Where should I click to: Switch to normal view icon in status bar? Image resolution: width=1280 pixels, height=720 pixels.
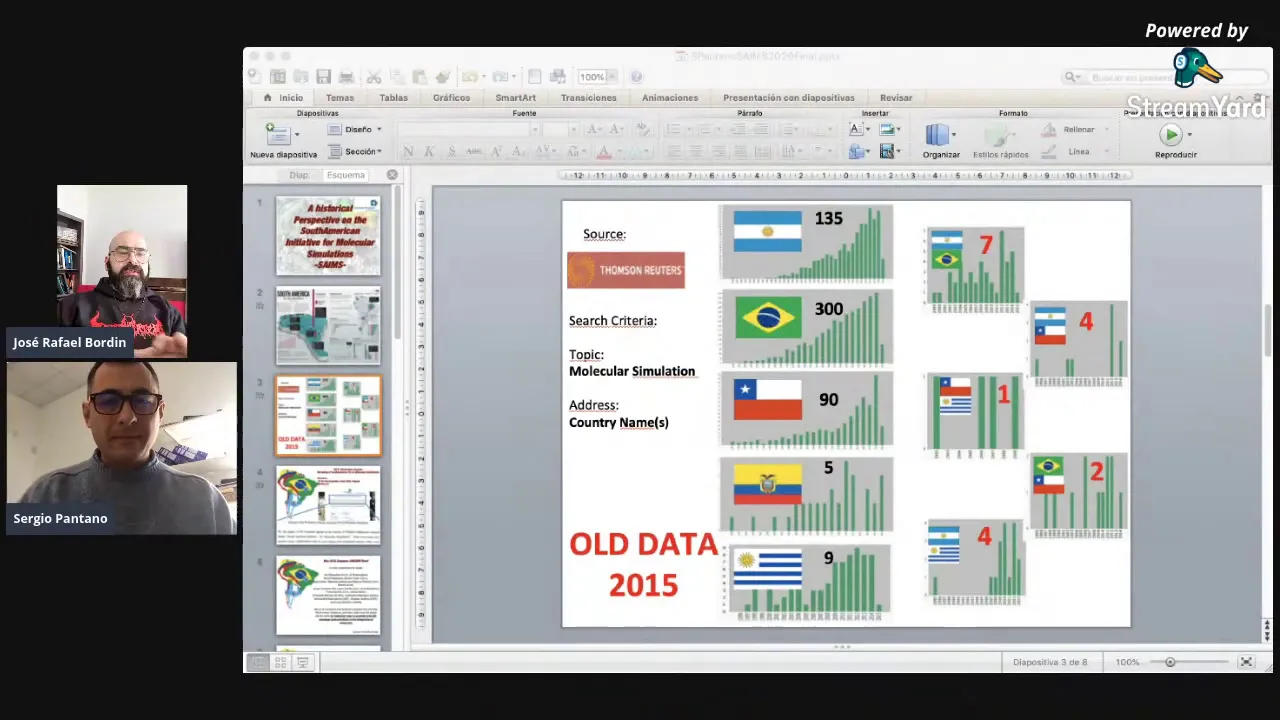point(259,662)
